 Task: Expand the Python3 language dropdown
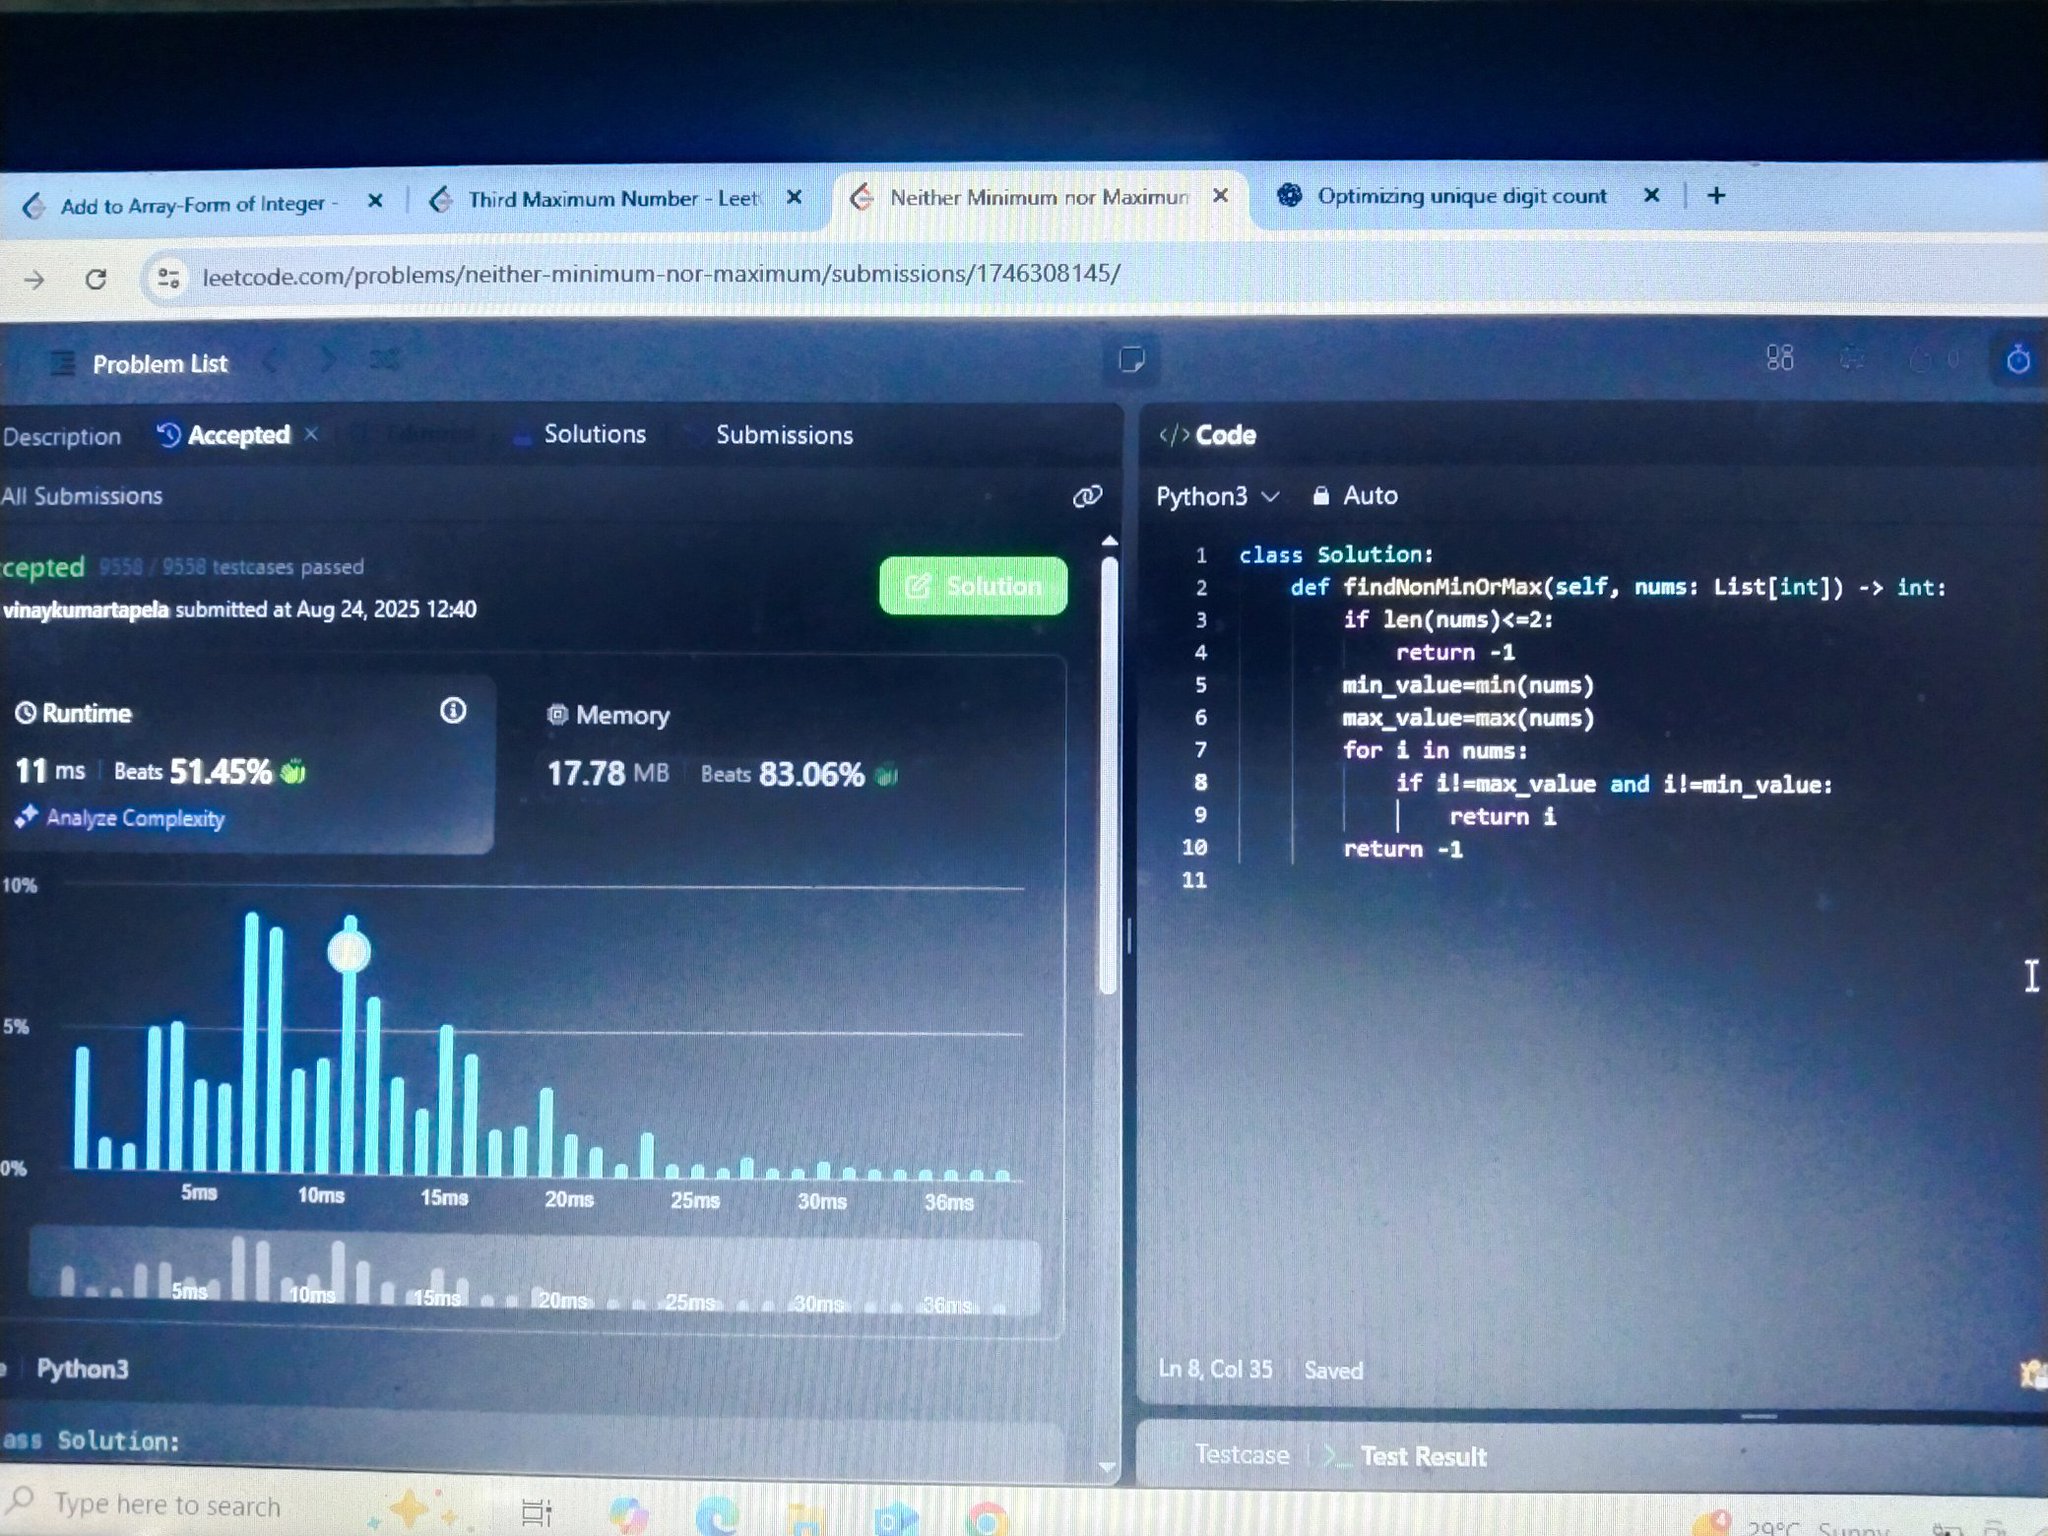pyautogui.click(x=1217, y=497)
